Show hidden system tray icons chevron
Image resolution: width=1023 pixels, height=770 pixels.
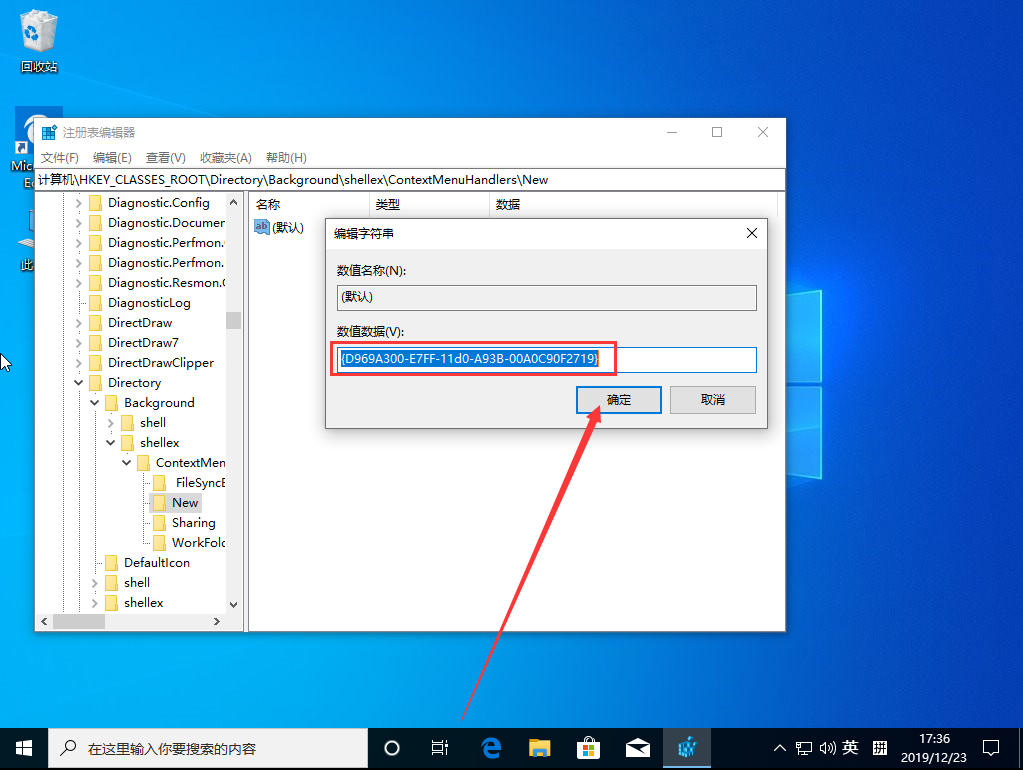pyautogui.click(x=779, y=747)
